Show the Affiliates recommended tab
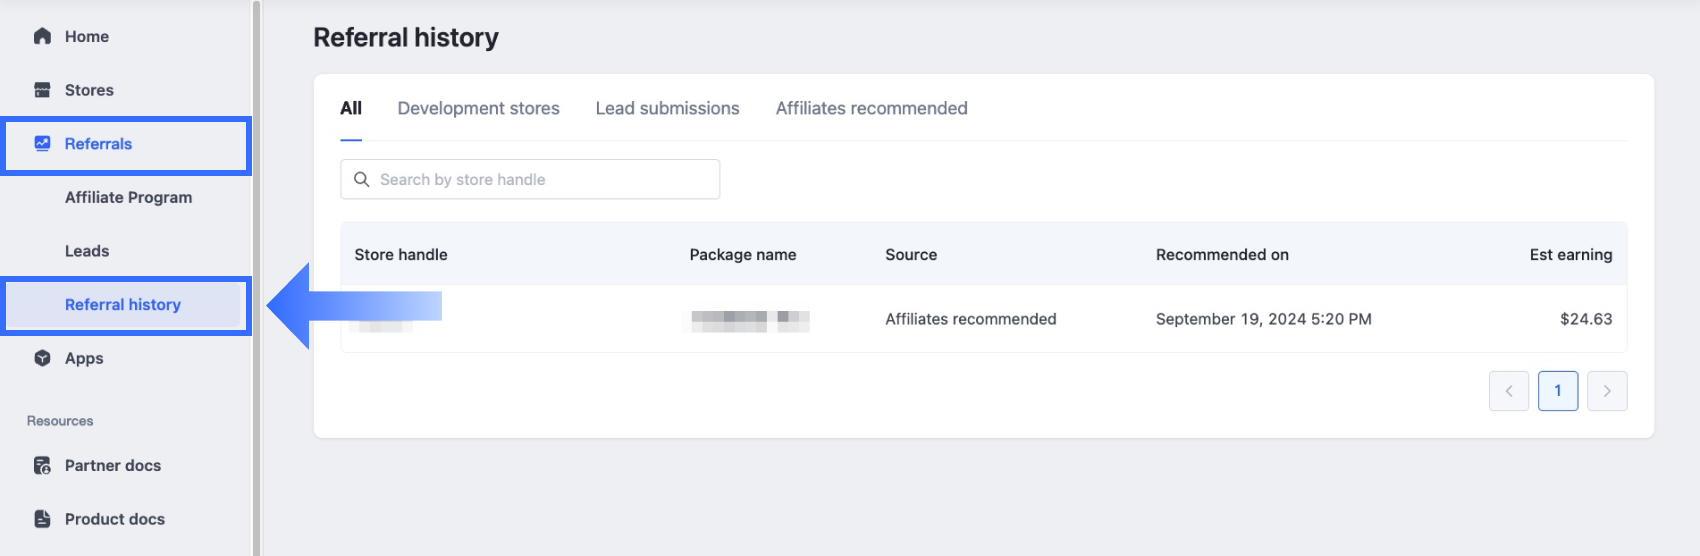This screenshot has width=1700, height=556. [x=871, y=108]
